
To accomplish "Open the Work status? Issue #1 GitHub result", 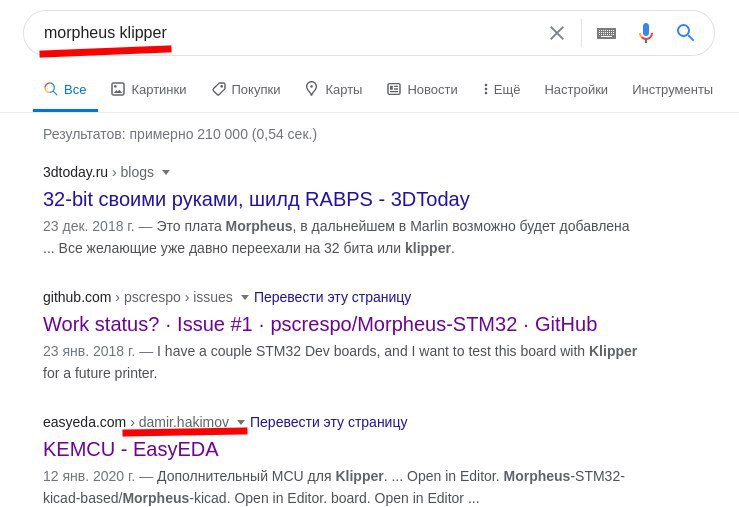I will (320, 324).
